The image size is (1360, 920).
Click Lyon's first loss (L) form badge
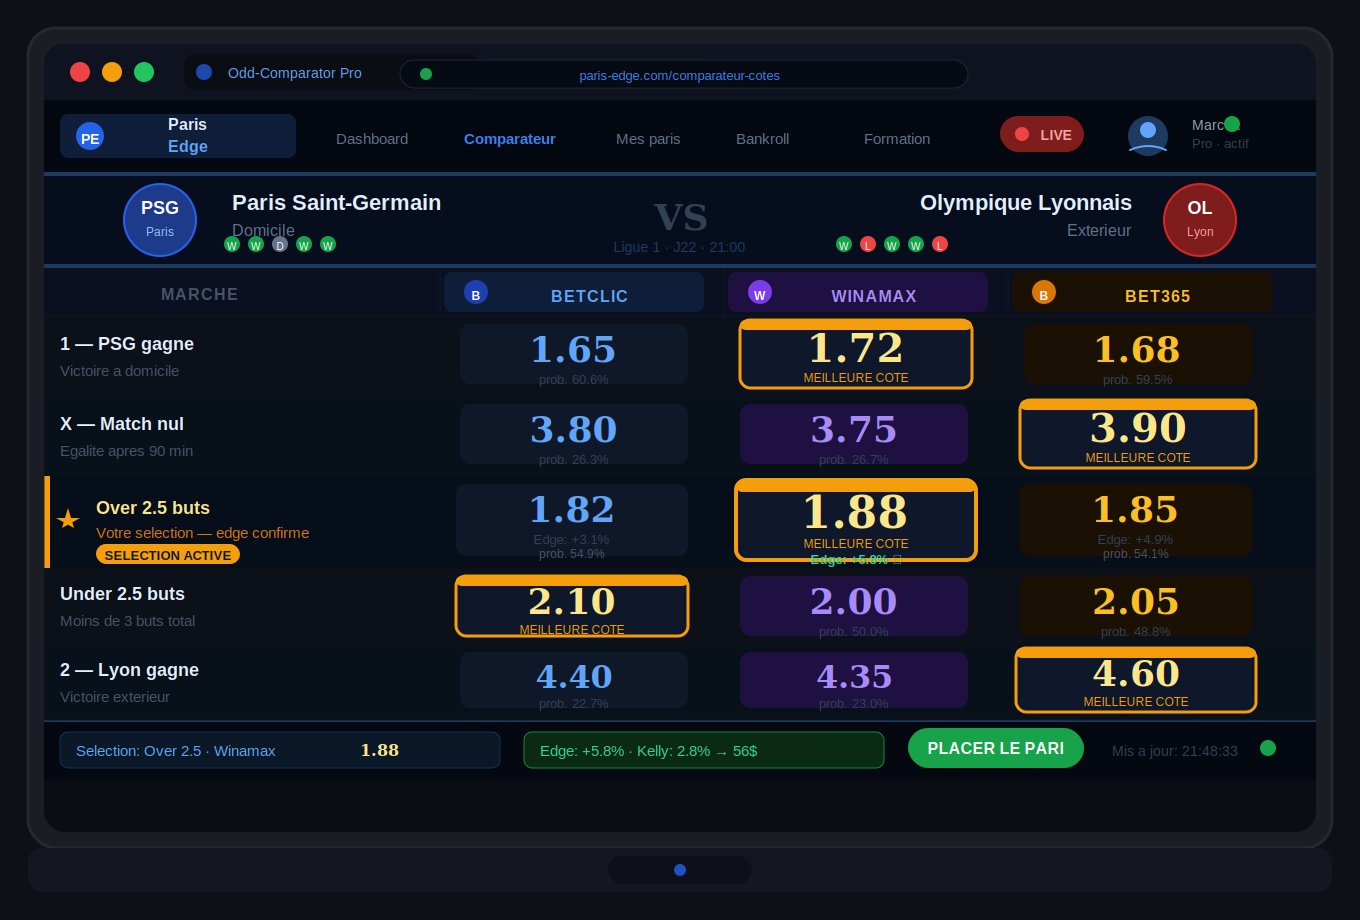(x=868, y=244)
